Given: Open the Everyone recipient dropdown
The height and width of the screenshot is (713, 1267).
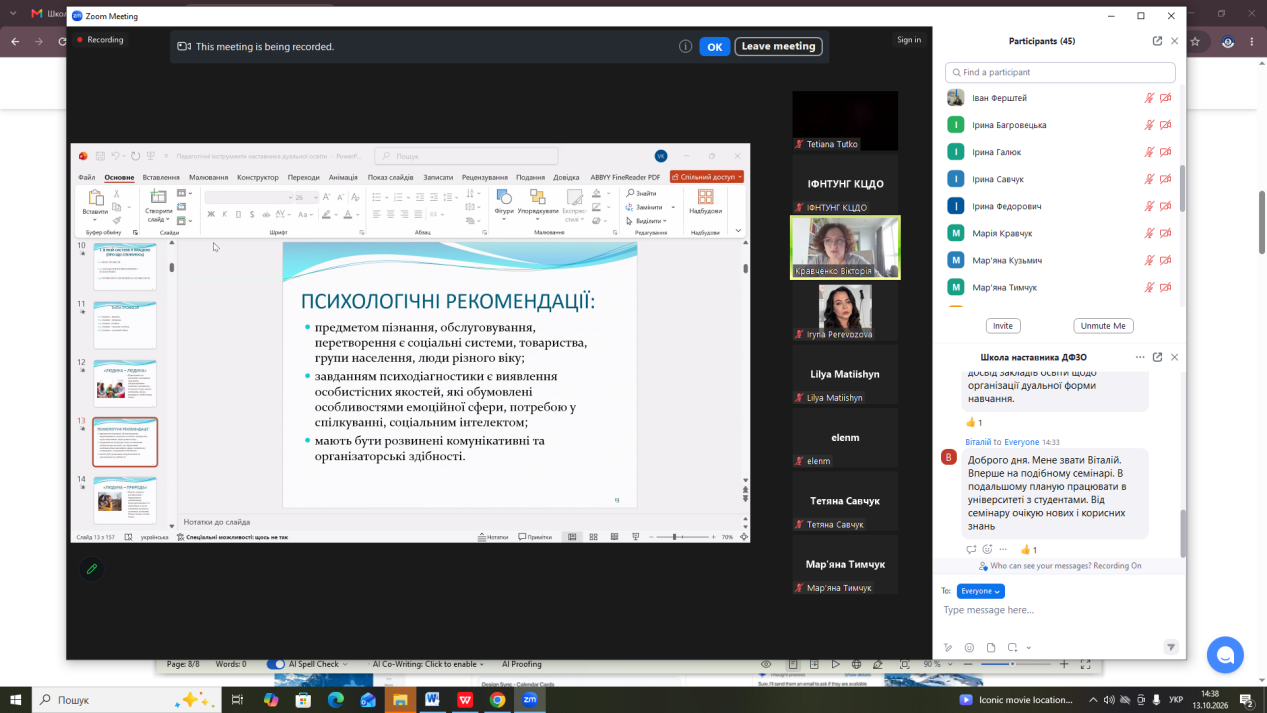Looking at the screenshot, I should pos(980,591).
